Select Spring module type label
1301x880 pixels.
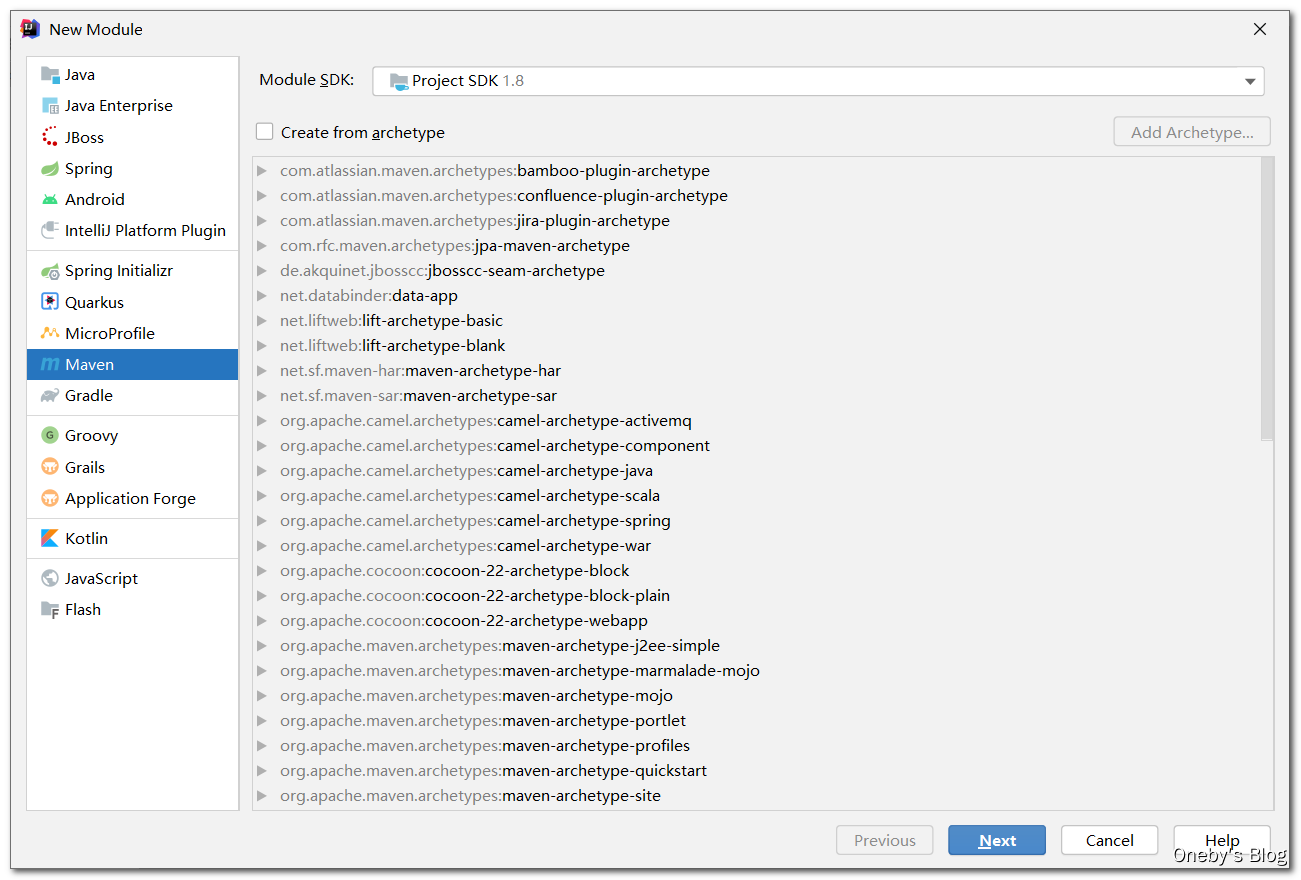click(89, 168)
